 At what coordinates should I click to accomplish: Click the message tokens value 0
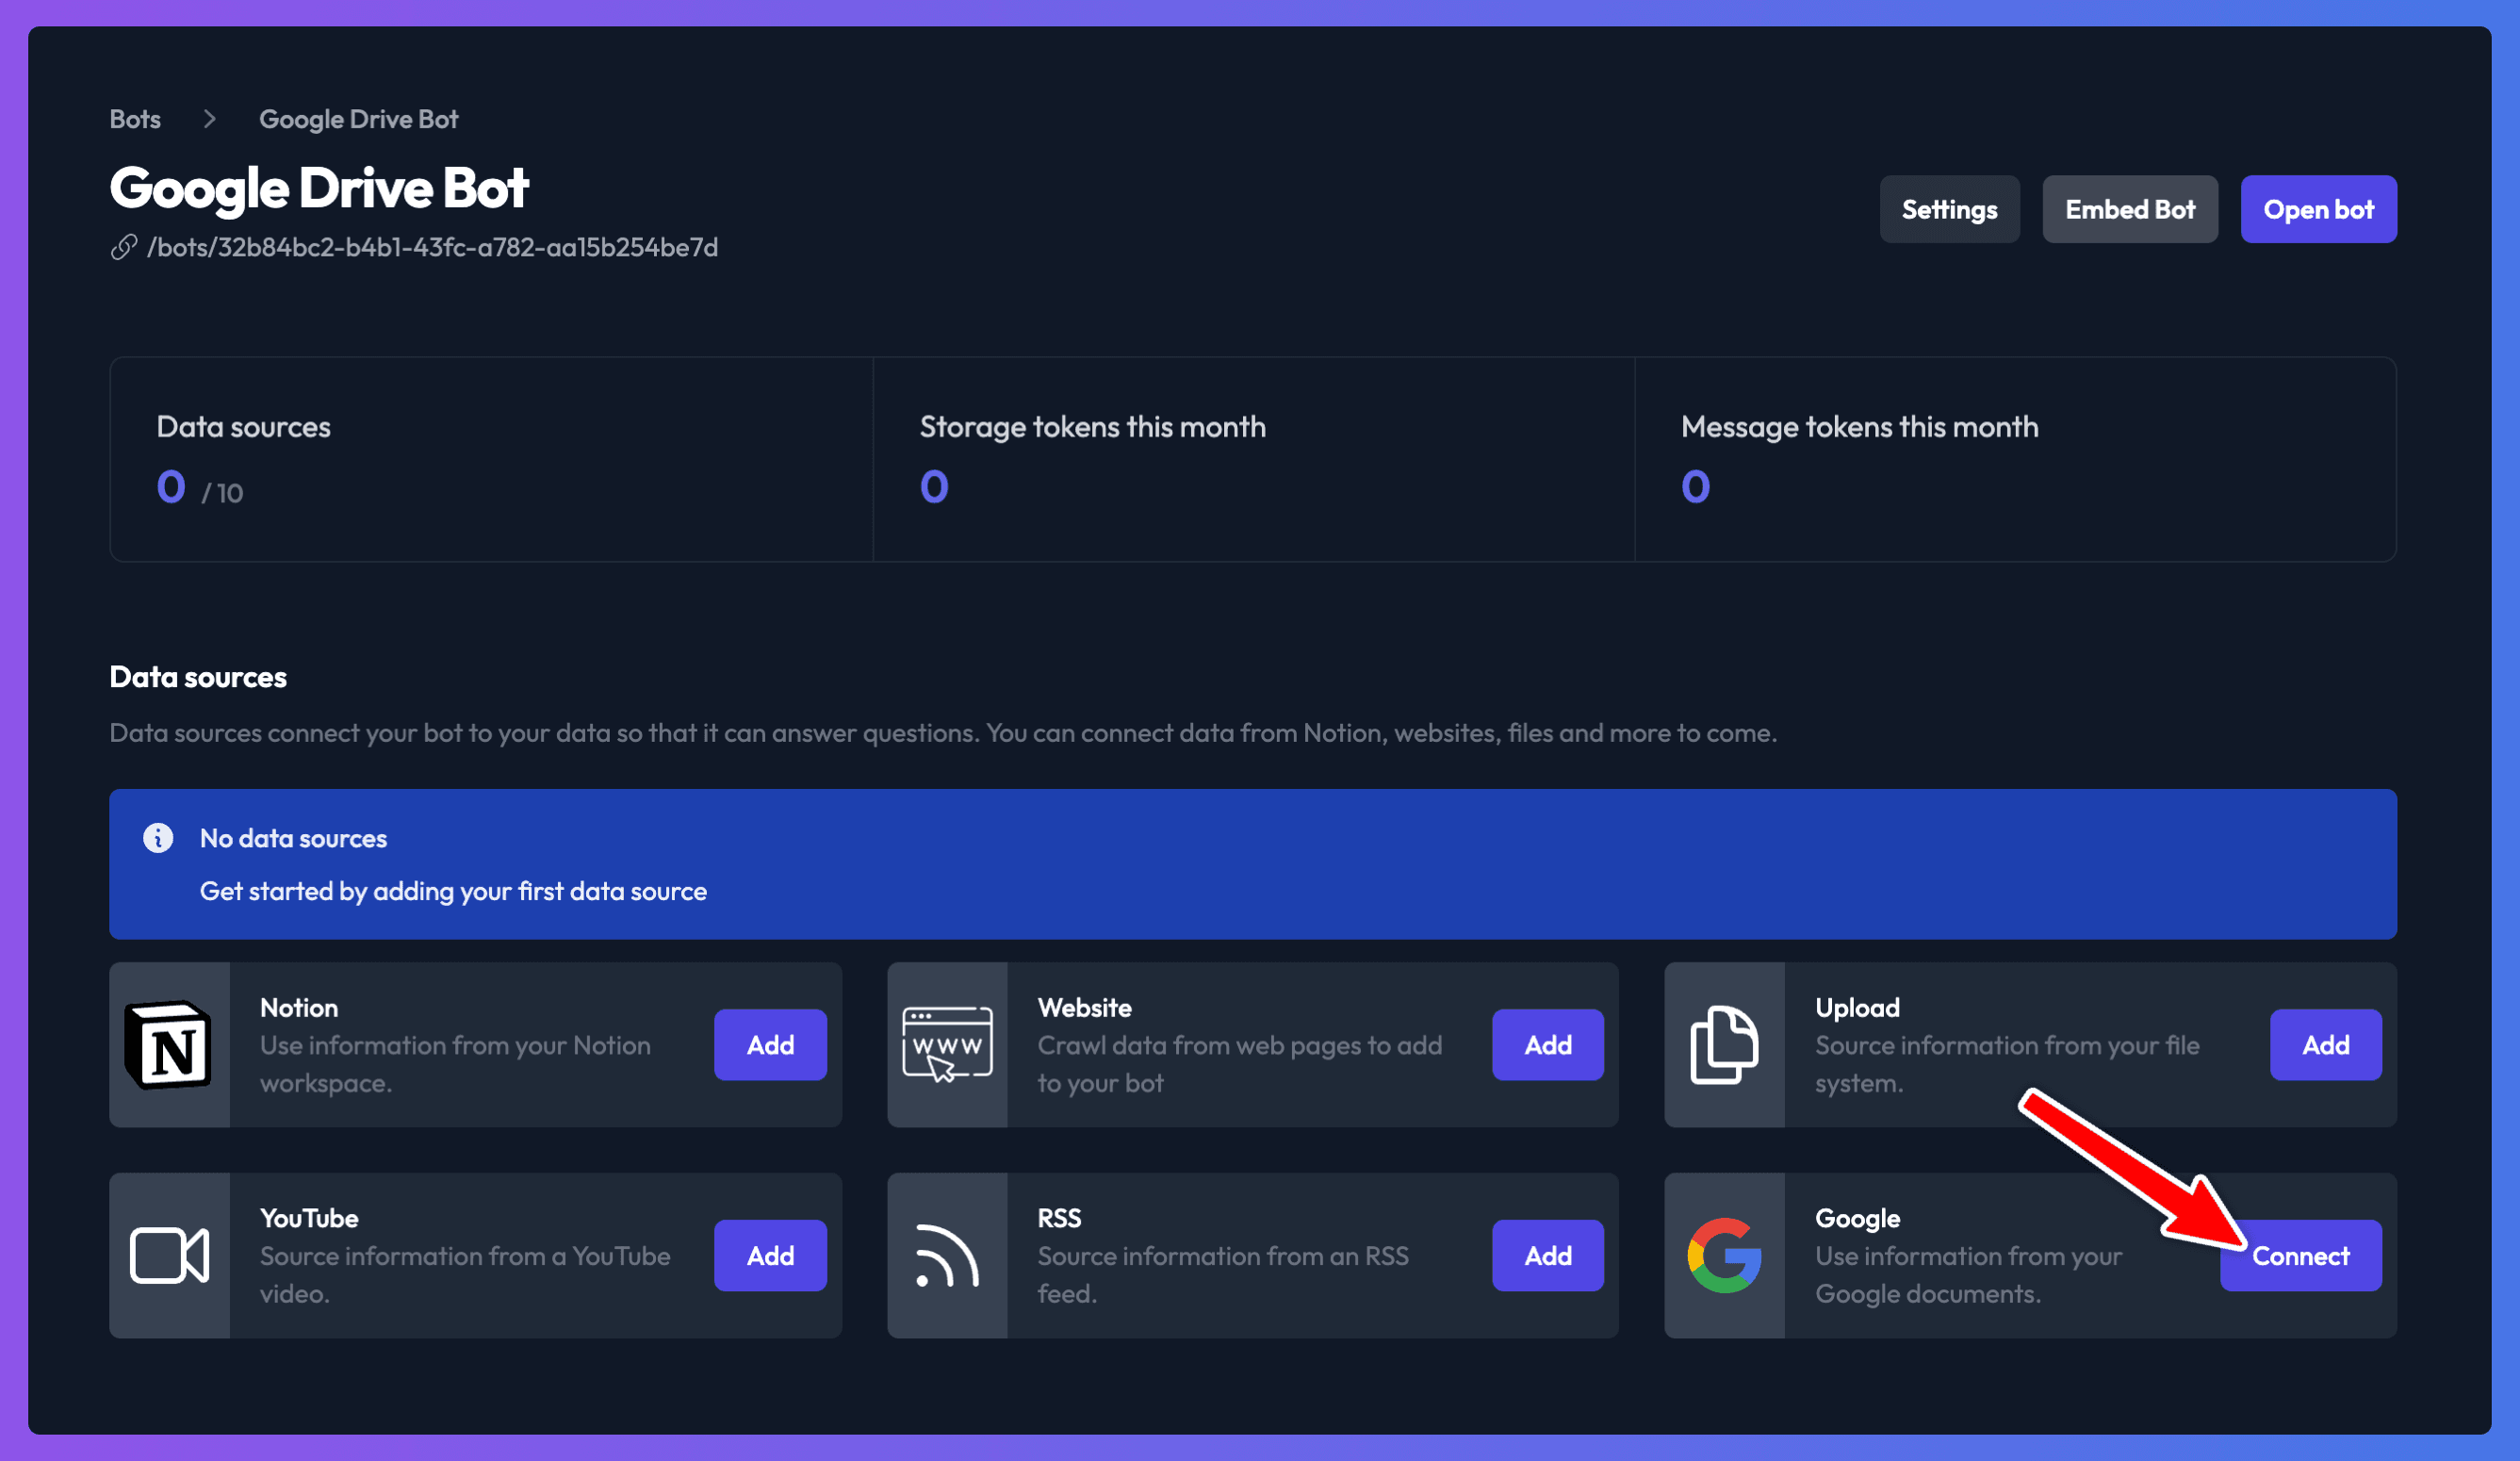click(1695, 487)
